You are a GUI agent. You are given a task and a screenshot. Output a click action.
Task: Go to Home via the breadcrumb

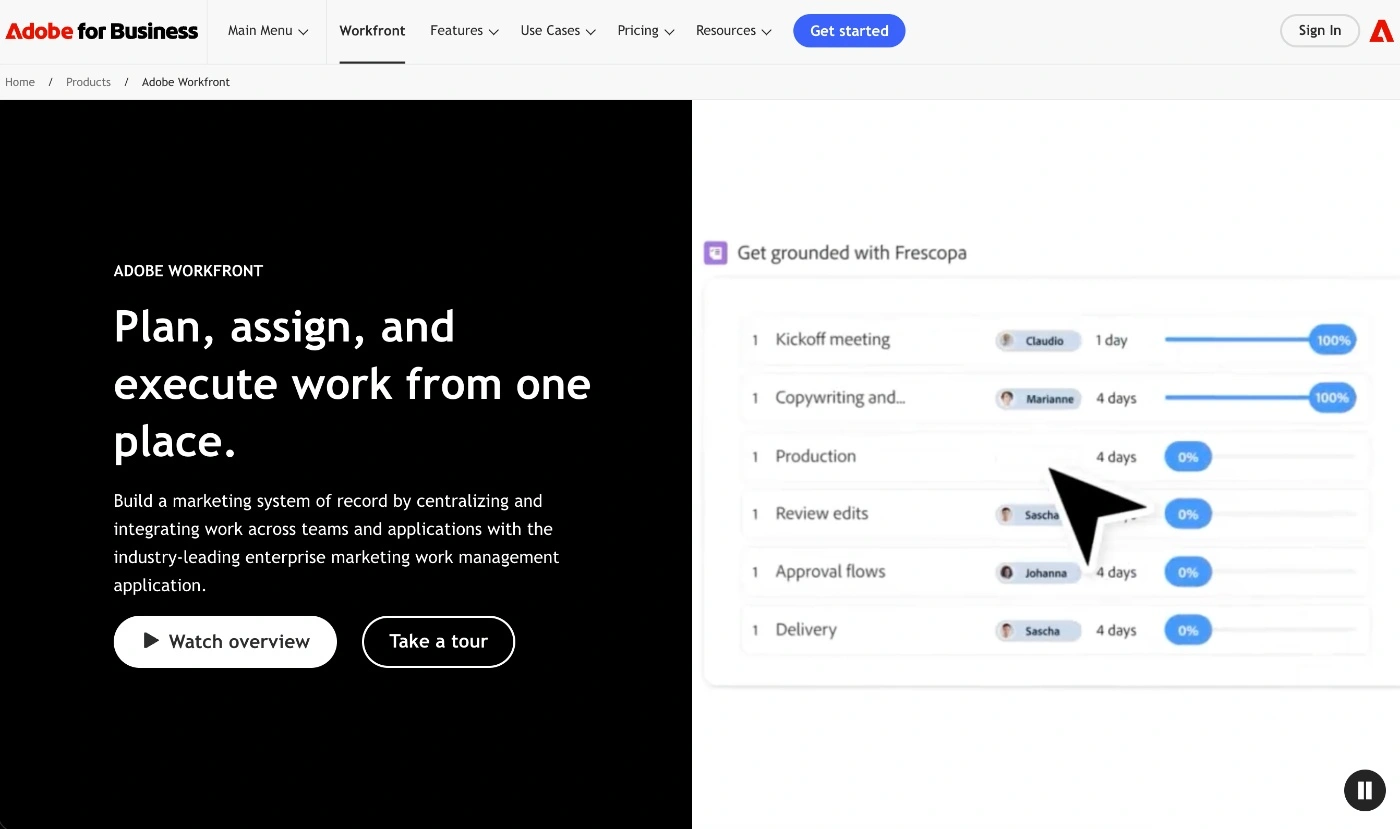coord(19,82)
